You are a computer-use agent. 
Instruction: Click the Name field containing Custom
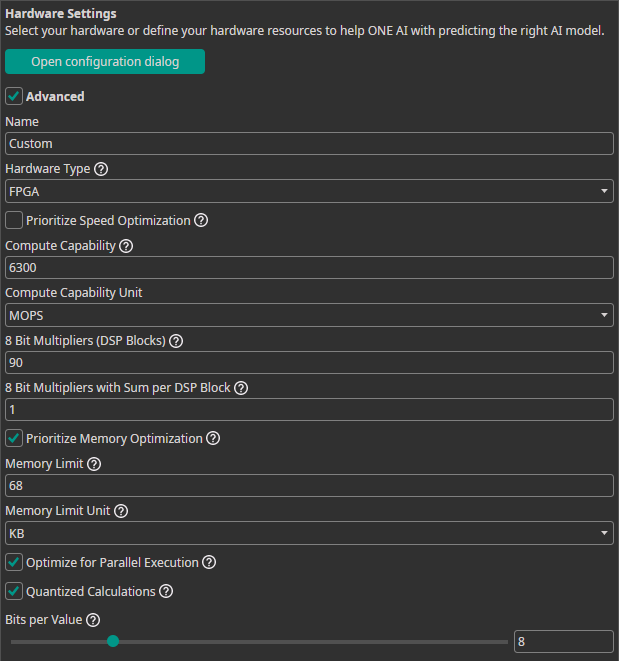(x=309, y=143)
